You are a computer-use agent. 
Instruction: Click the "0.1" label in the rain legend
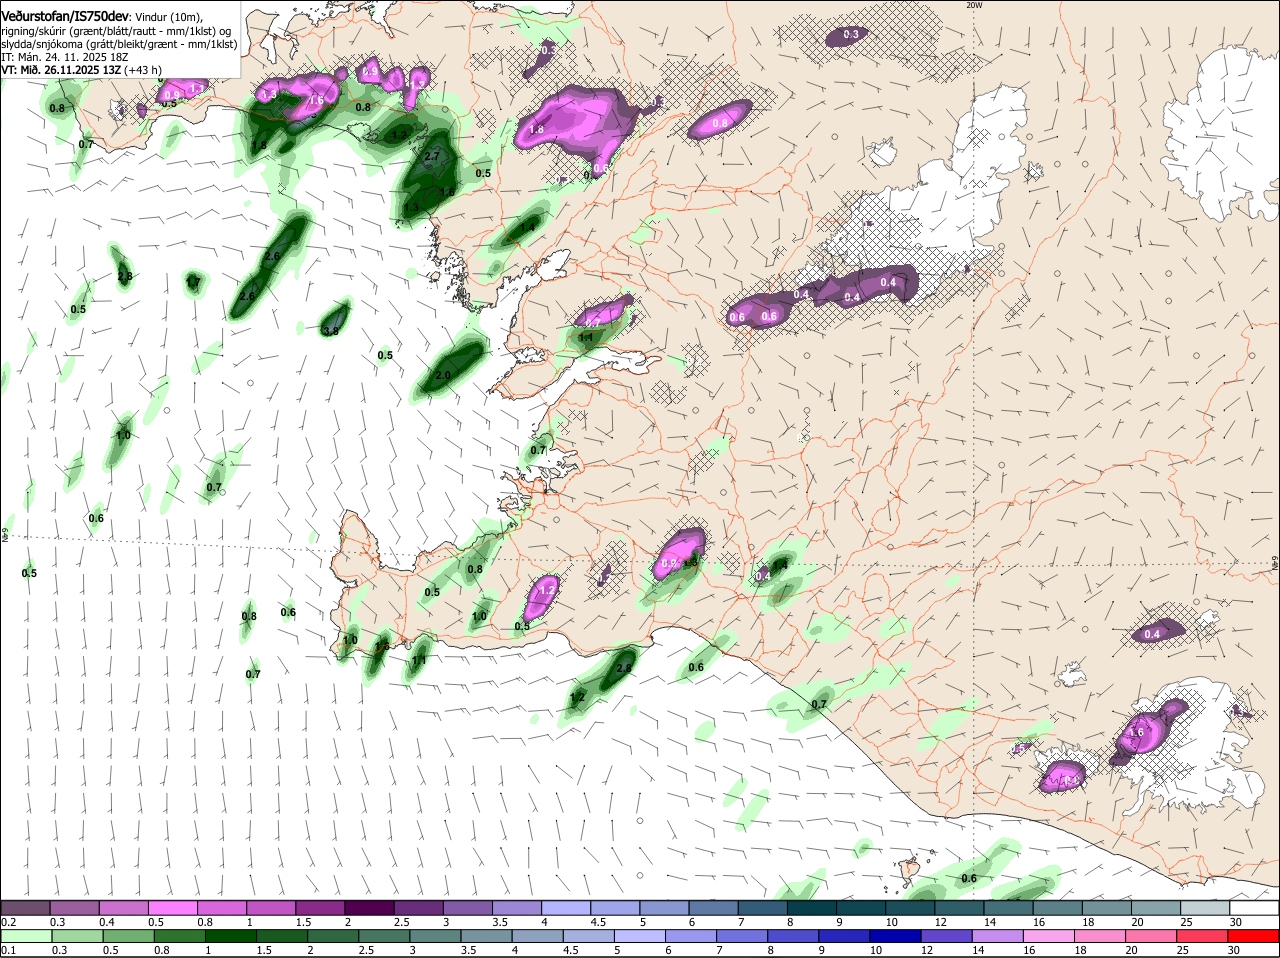coord(8,950)
